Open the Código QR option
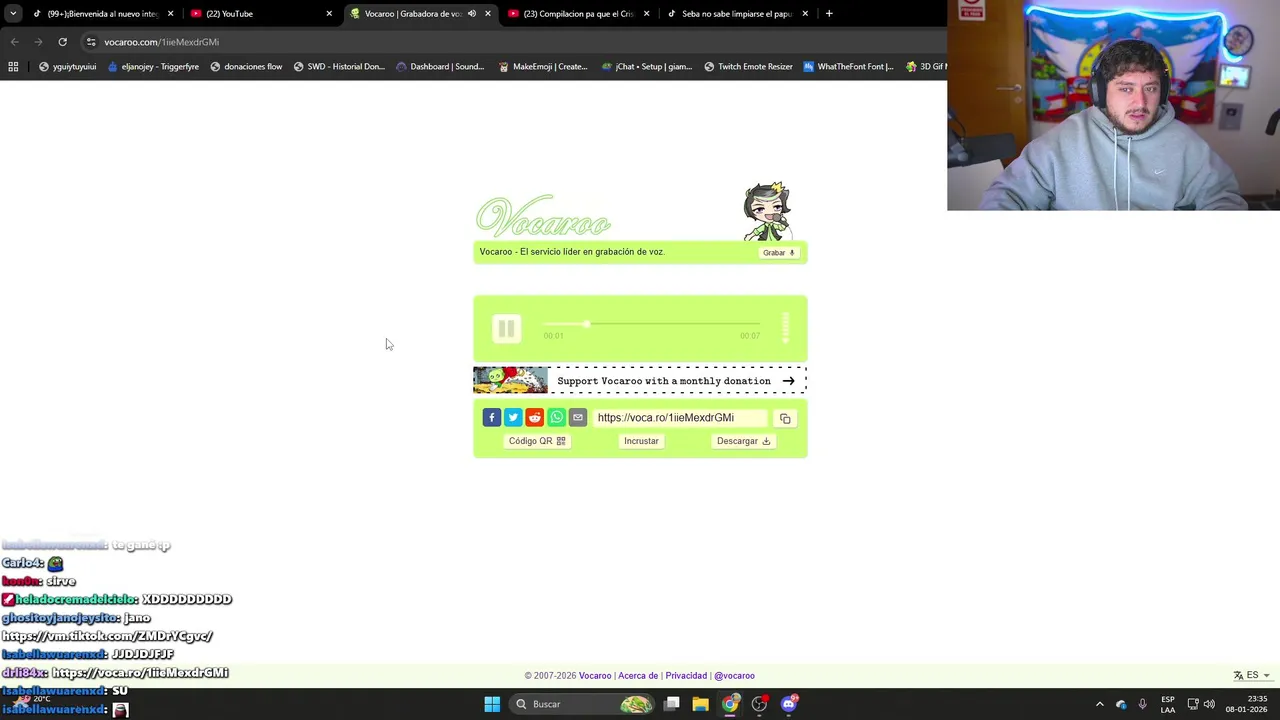This screenshot has width=1280, height=720. pyautogui.click(x=537, y=441)
